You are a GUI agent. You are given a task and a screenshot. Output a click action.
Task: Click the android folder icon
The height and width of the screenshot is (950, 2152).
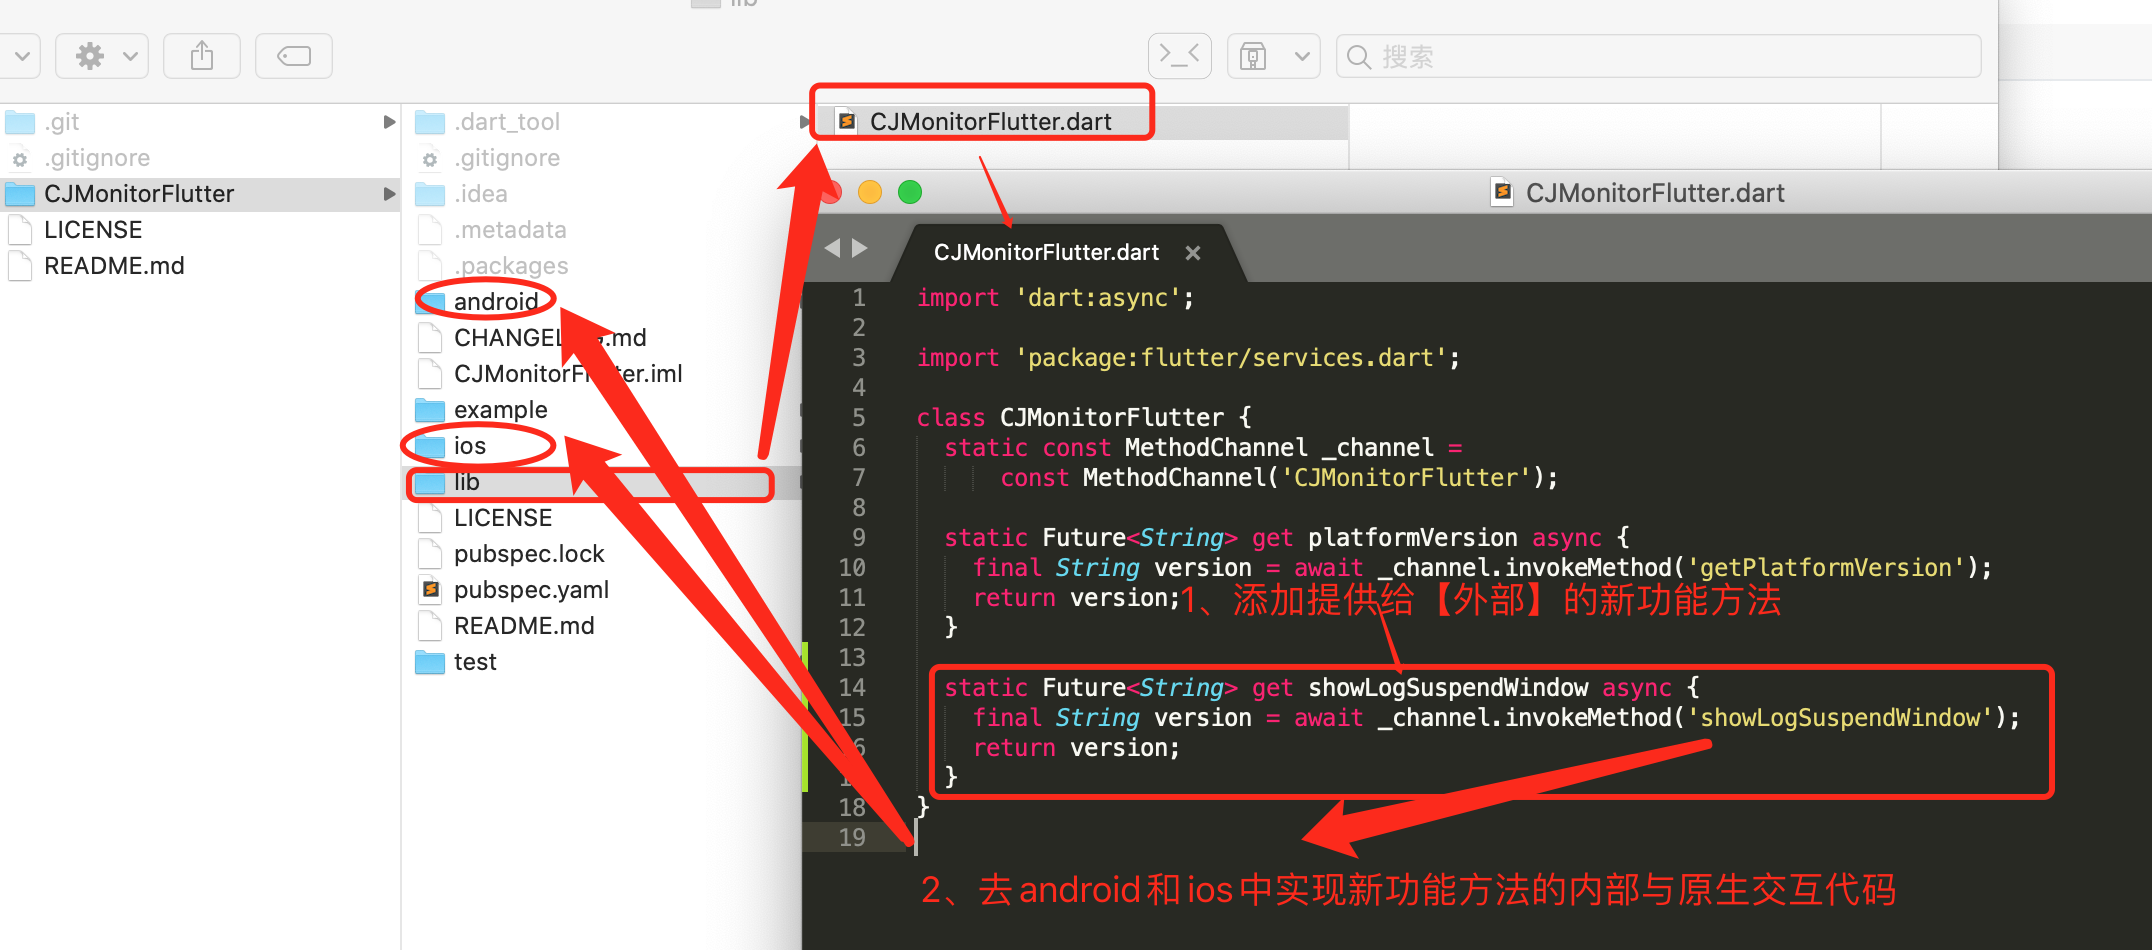tap(430, 302)
